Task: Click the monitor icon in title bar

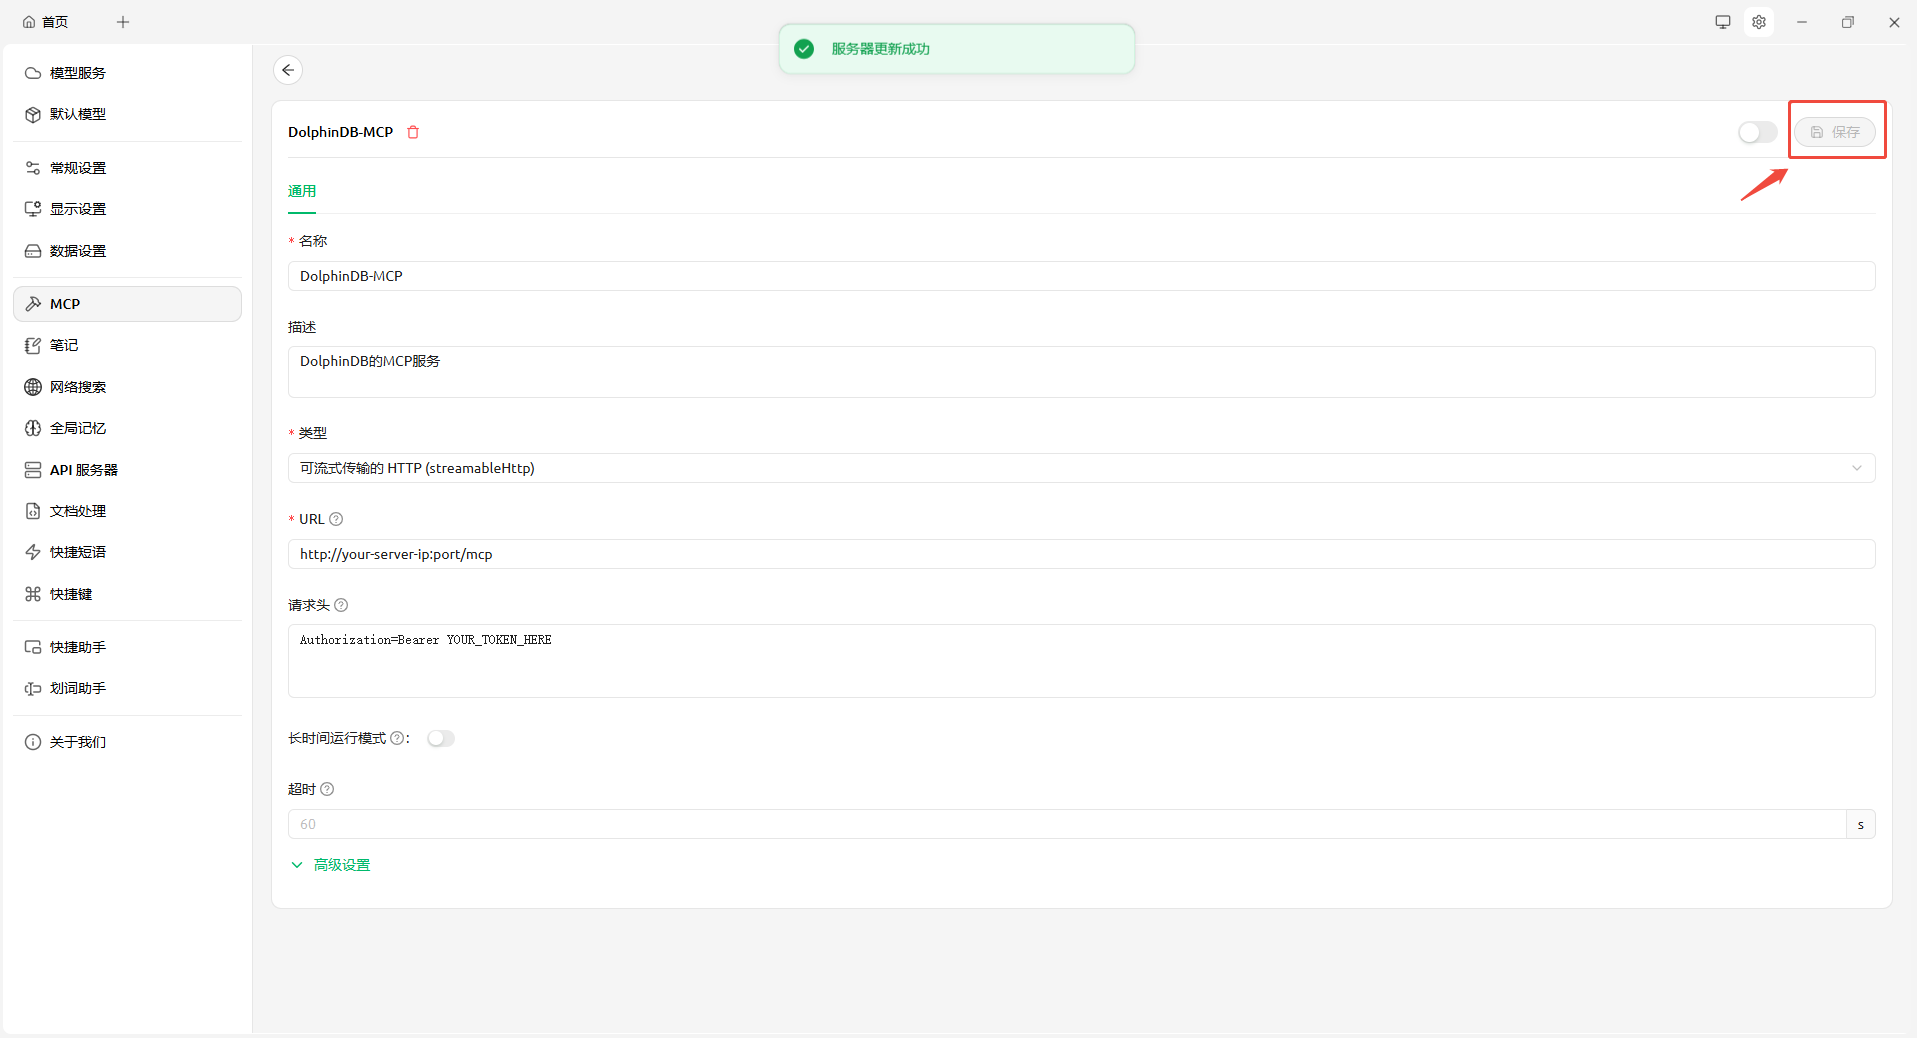Action: click(x=1722, y=22)
